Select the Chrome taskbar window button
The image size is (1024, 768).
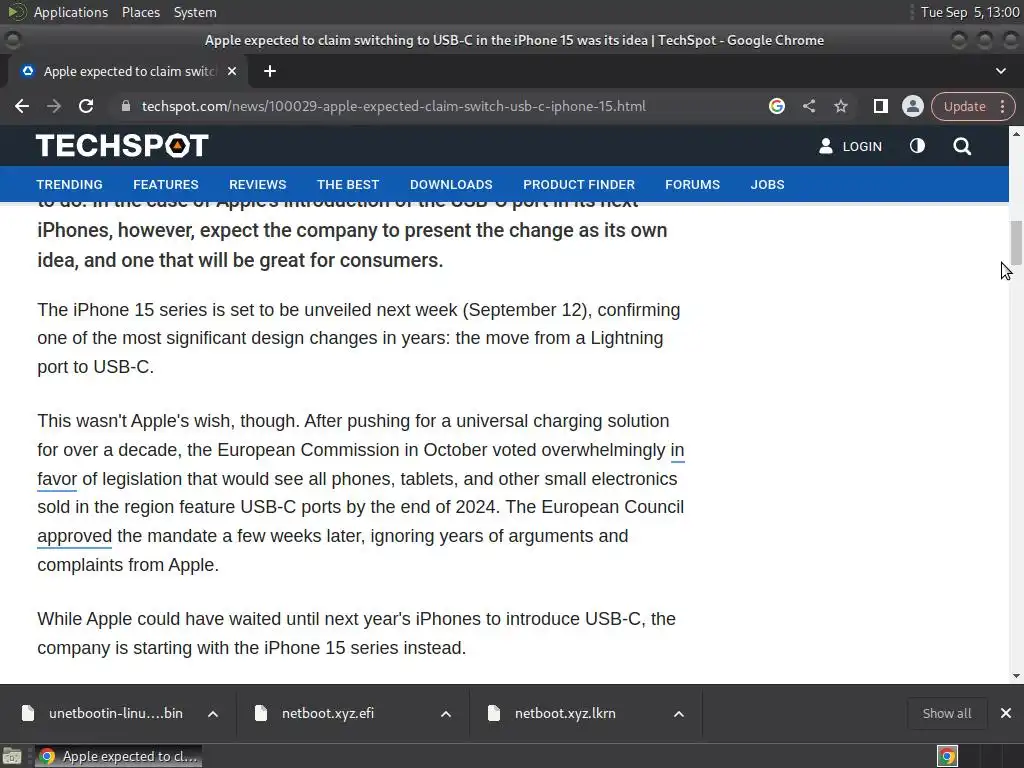coord(118,756)
